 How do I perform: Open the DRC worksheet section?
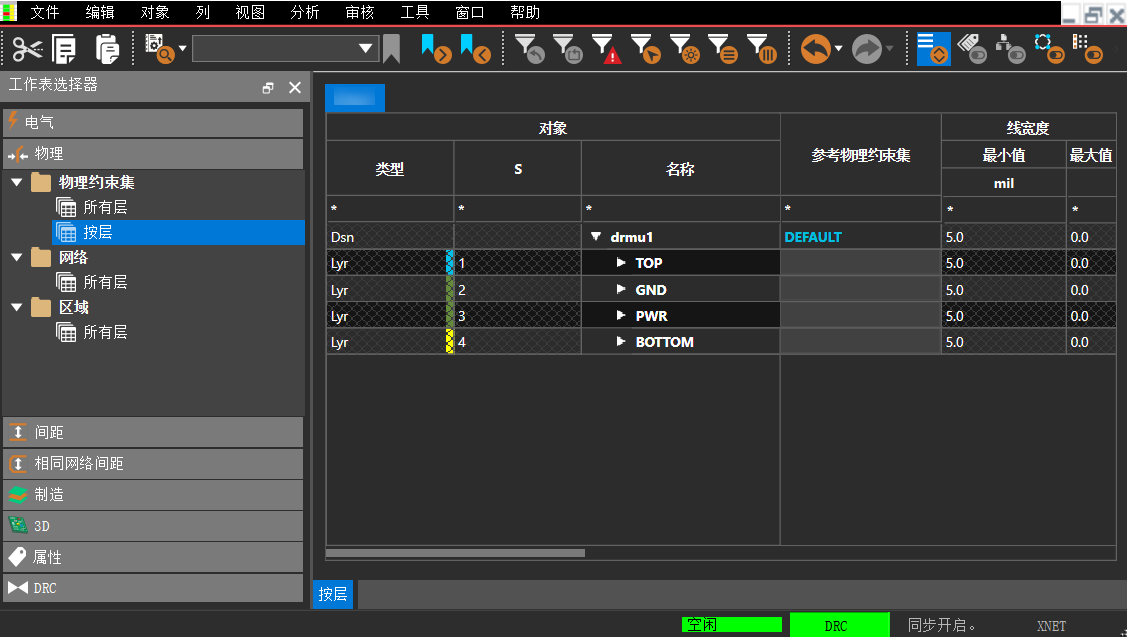pos(153,588)
